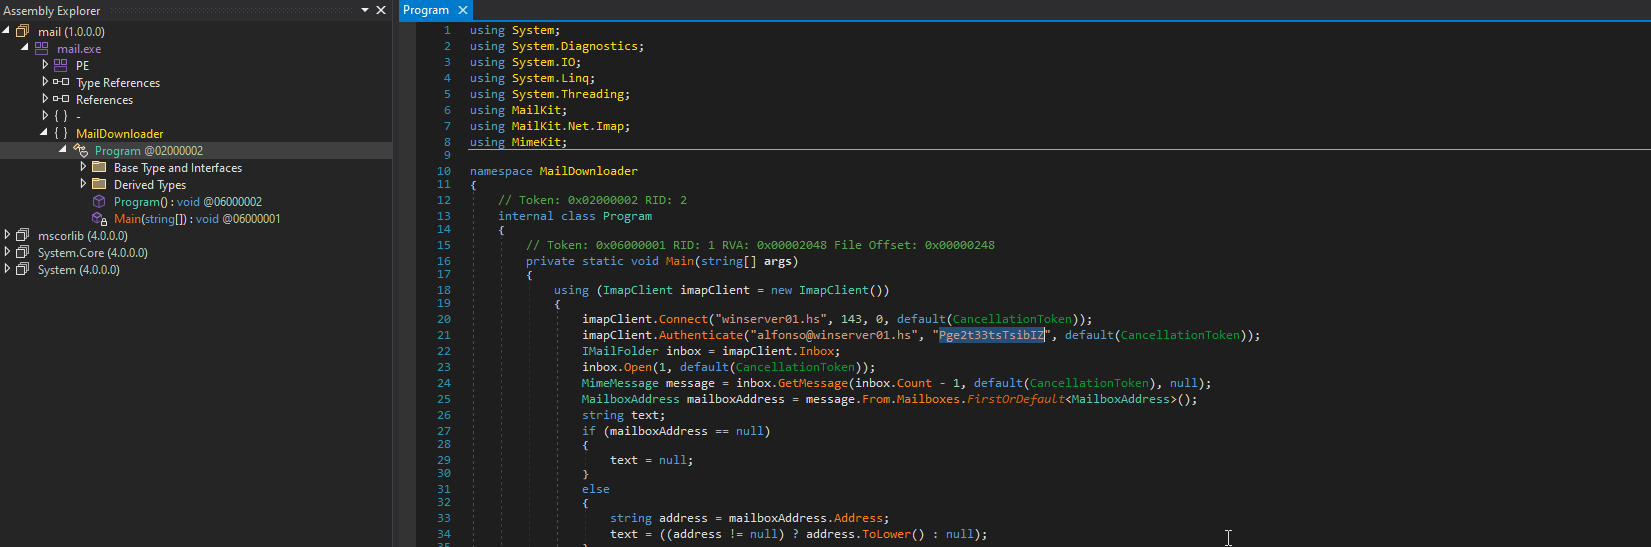Click the FirstOrDefault method reference on line 25
The height and width of the screenshot is (547, 1651).
point(1015,399)
